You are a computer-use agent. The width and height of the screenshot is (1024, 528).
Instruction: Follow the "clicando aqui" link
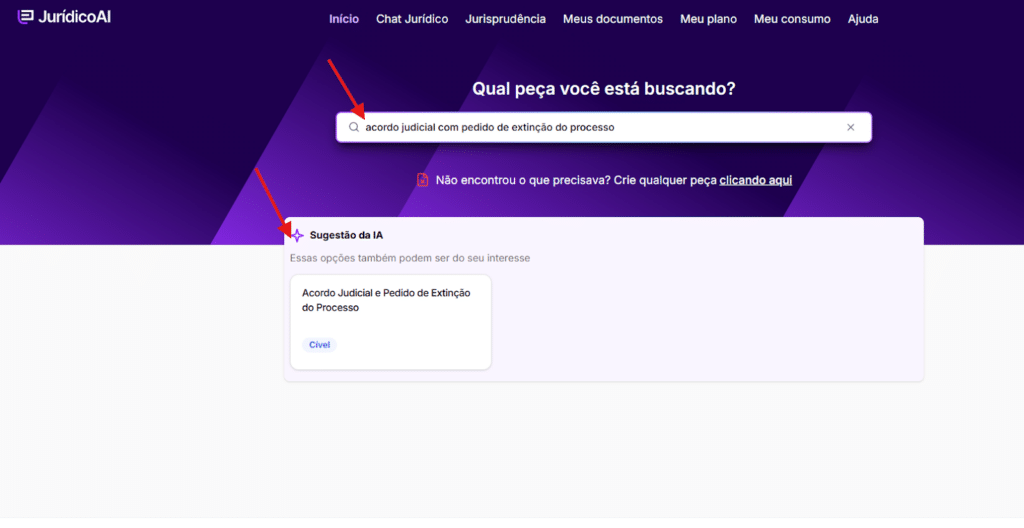point(755,180)
